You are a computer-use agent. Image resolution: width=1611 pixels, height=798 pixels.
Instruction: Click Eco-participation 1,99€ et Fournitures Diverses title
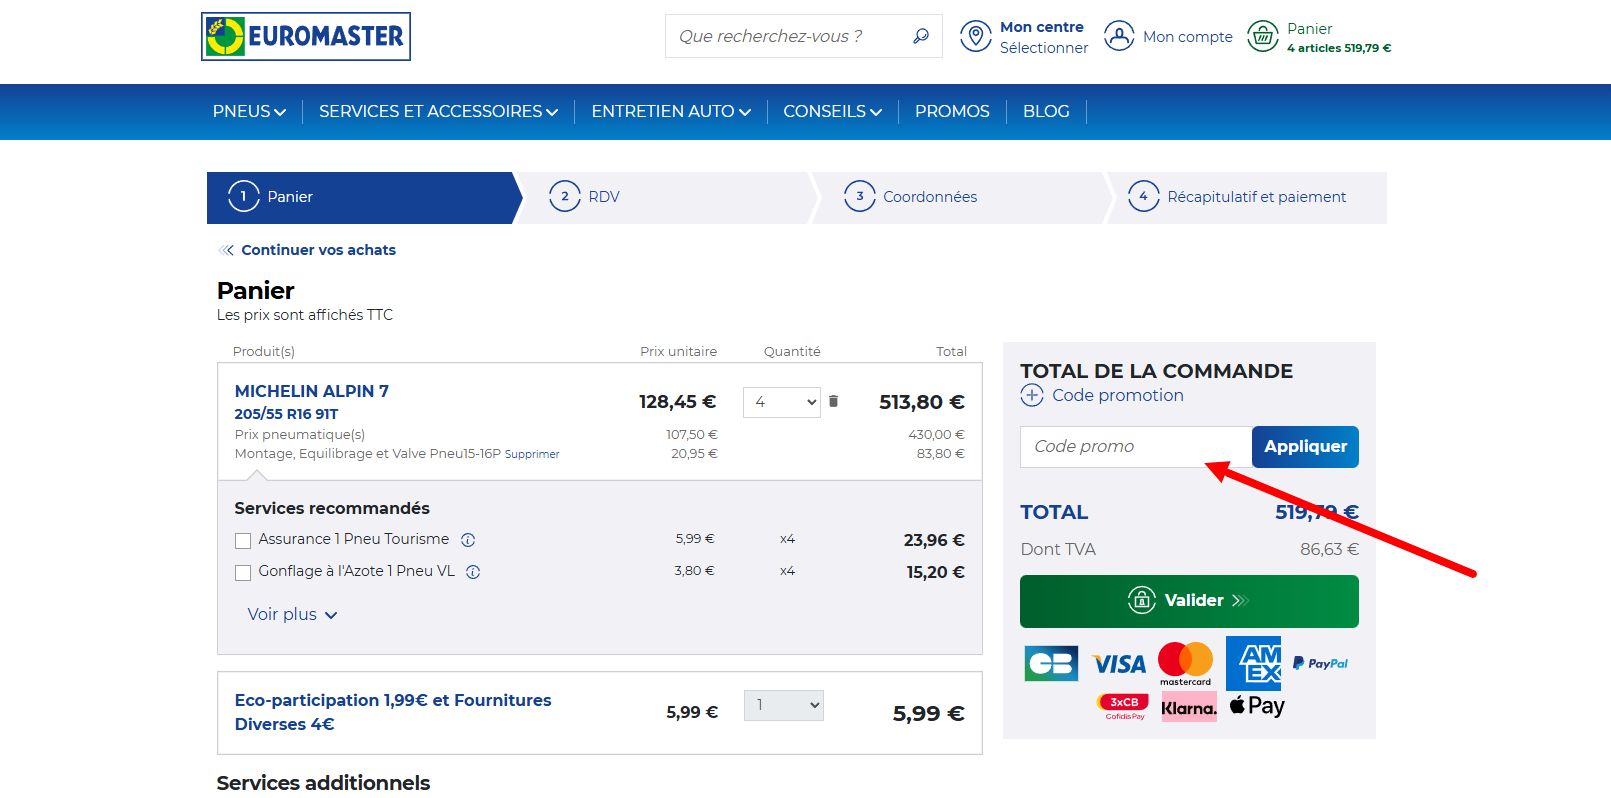(x=393, y=712)
